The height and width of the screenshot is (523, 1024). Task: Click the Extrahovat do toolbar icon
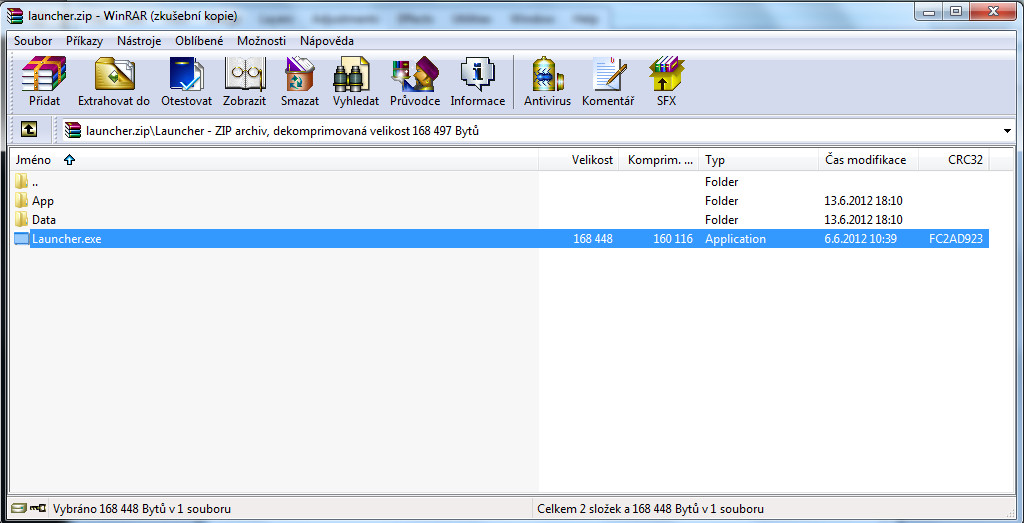[x=114, y=74]
